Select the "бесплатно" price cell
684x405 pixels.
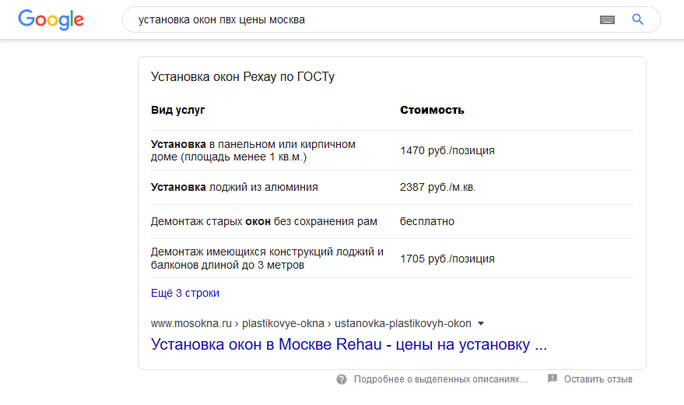point(427,221)
